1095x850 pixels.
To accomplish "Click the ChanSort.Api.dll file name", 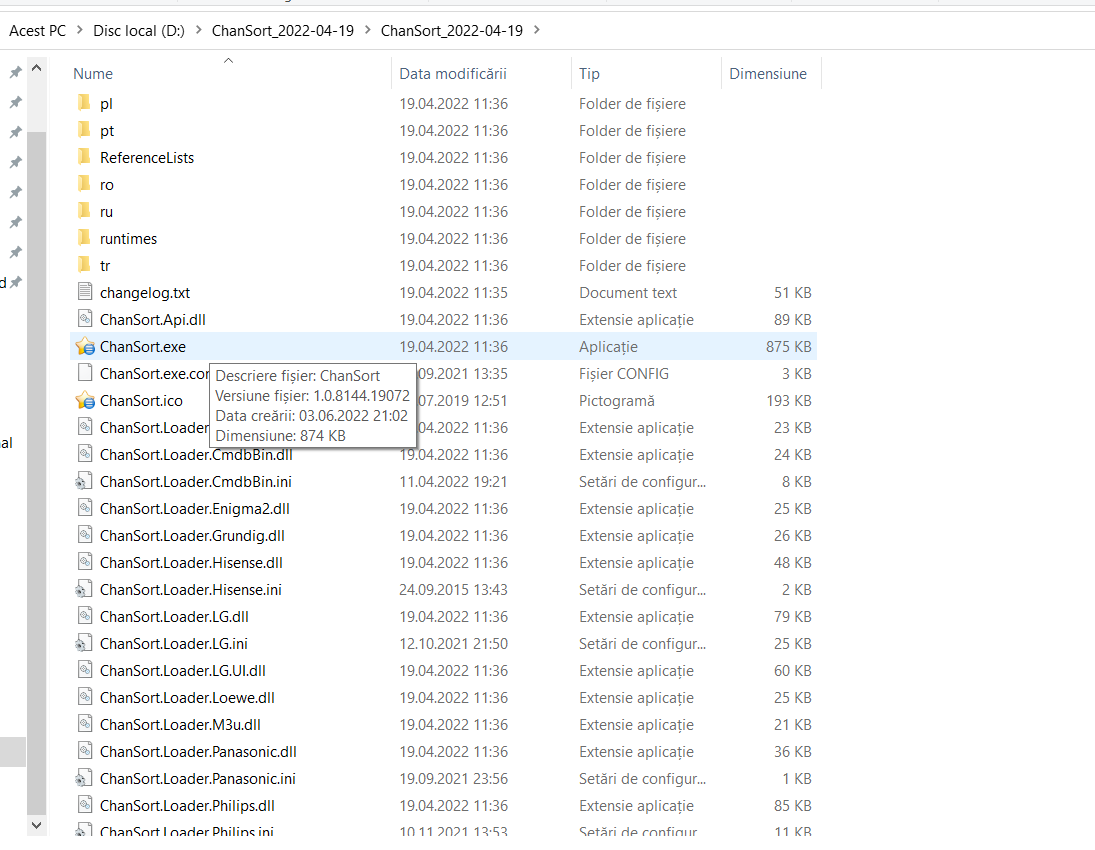I will coord(152,320).
